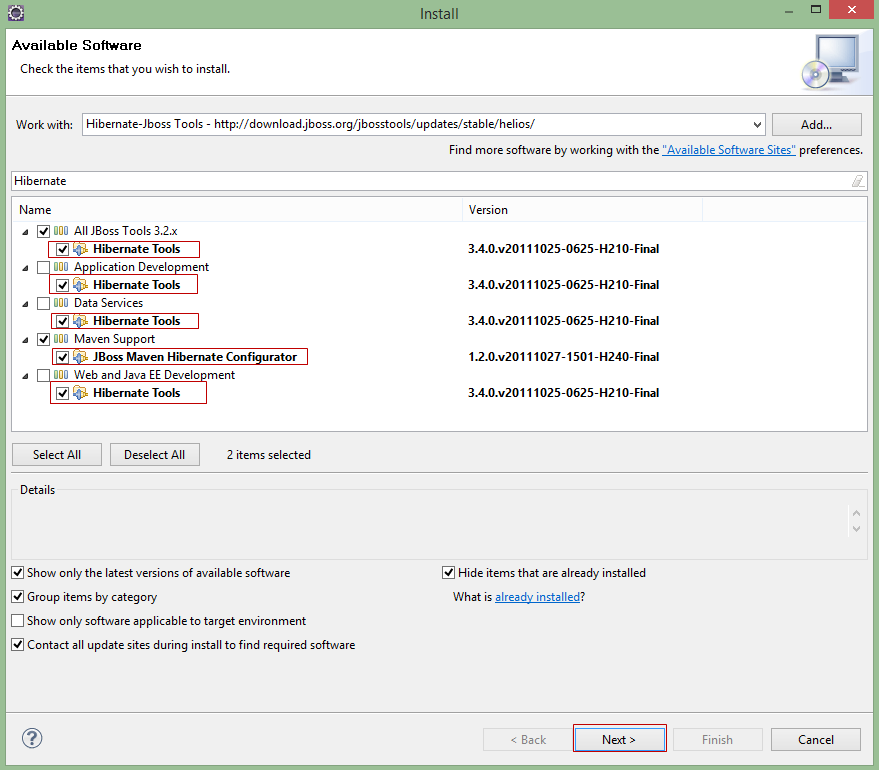Click the Deselect All button
Screen dimensions: 879x770
pos(155,454)
